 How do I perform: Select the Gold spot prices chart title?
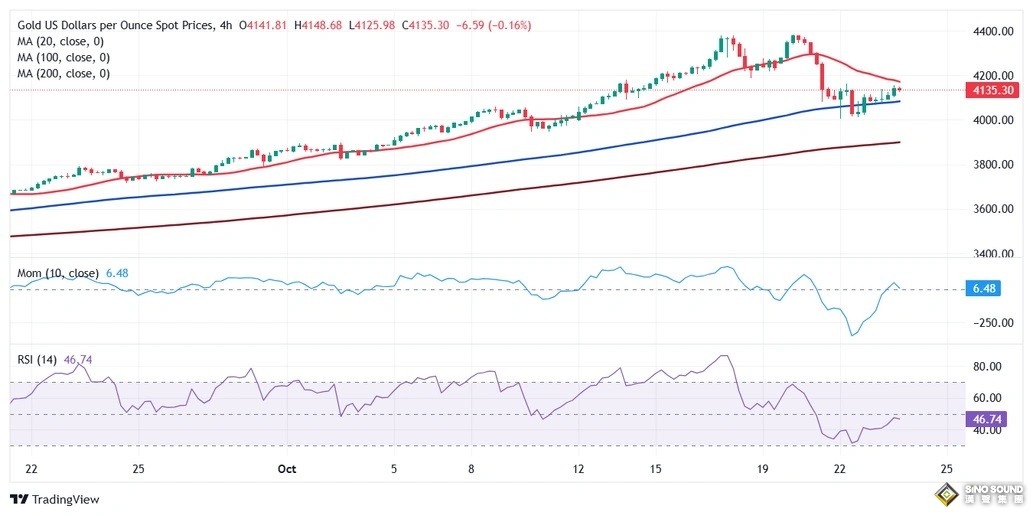pos(116,24)
